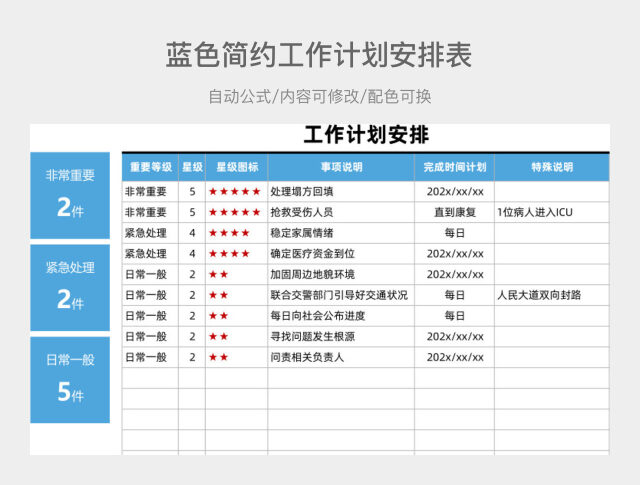Select the 紧急处理 summary card
Screen dimensions: 640x485
click(70, 286)
